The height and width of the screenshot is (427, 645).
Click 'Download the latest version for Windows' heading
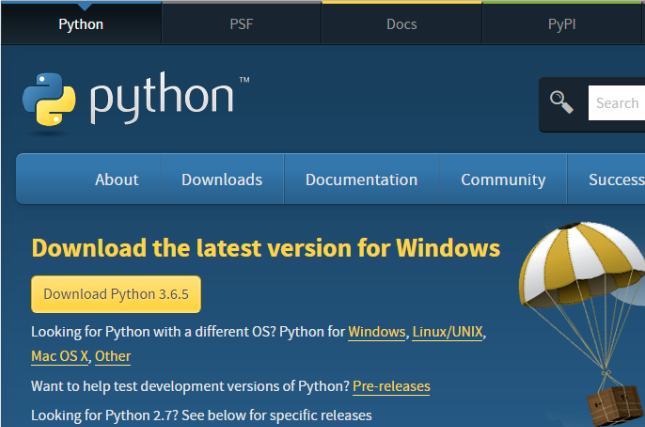coord(266,248)
